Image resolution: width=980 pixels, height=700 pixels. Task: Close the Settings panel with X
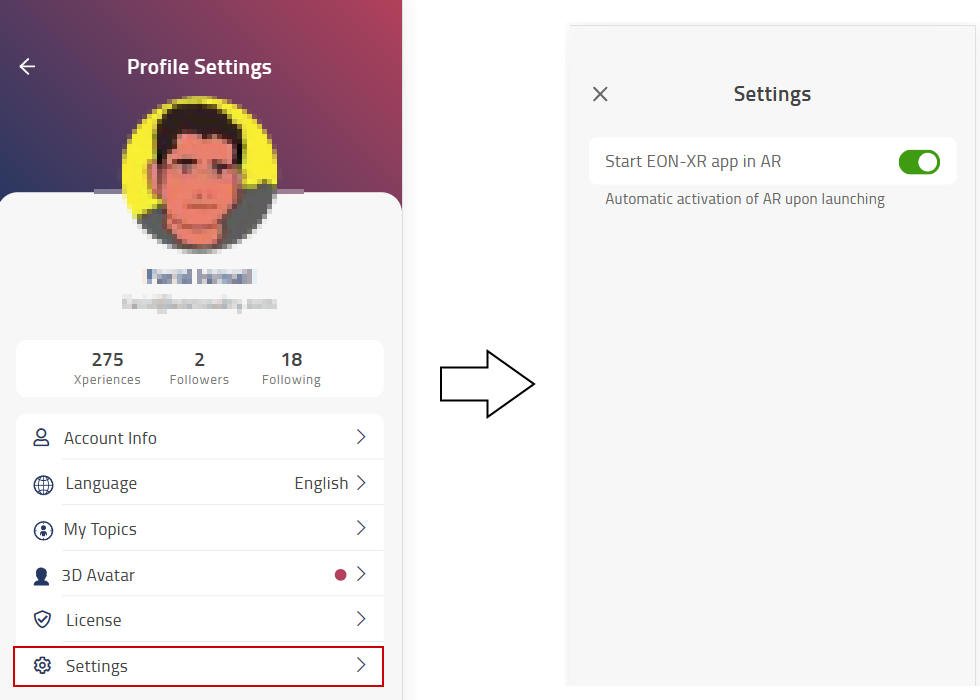[600, 94]
